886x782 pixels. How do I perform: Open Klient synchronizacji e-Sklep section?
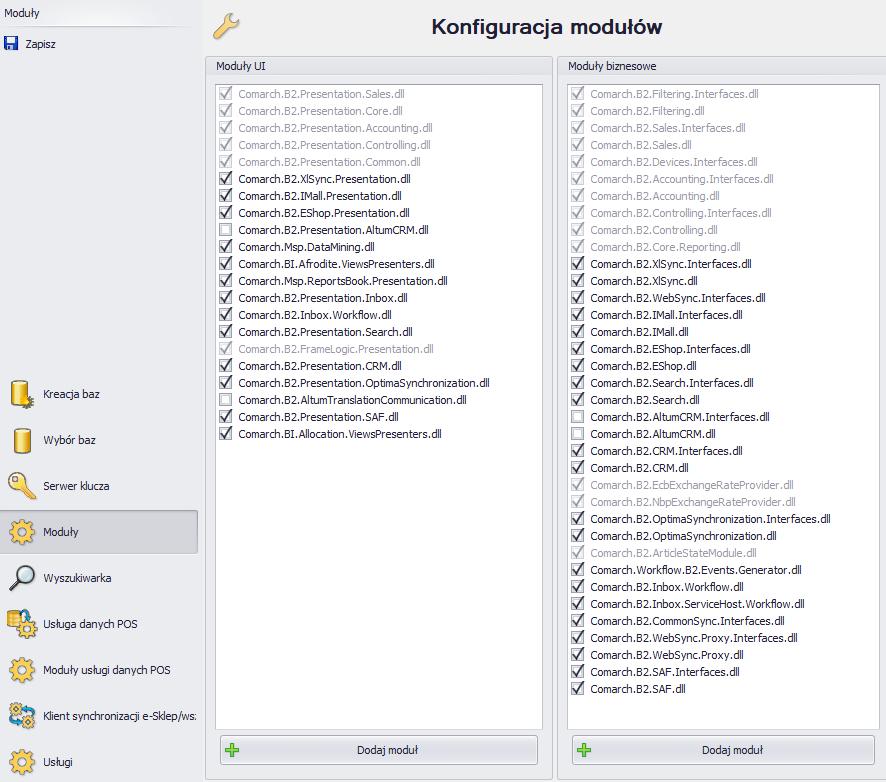coord(99,716)
